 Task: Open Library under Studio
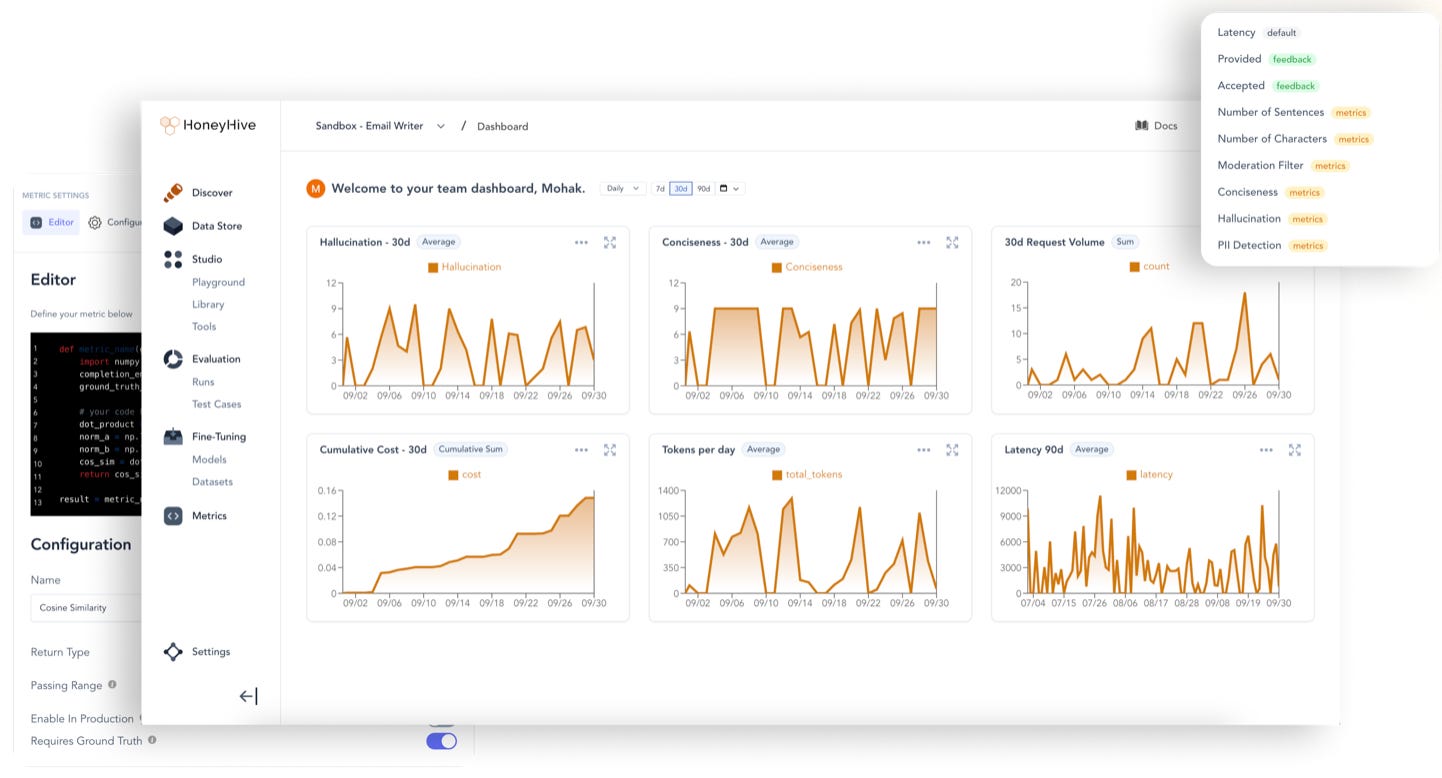click(208, 304)
